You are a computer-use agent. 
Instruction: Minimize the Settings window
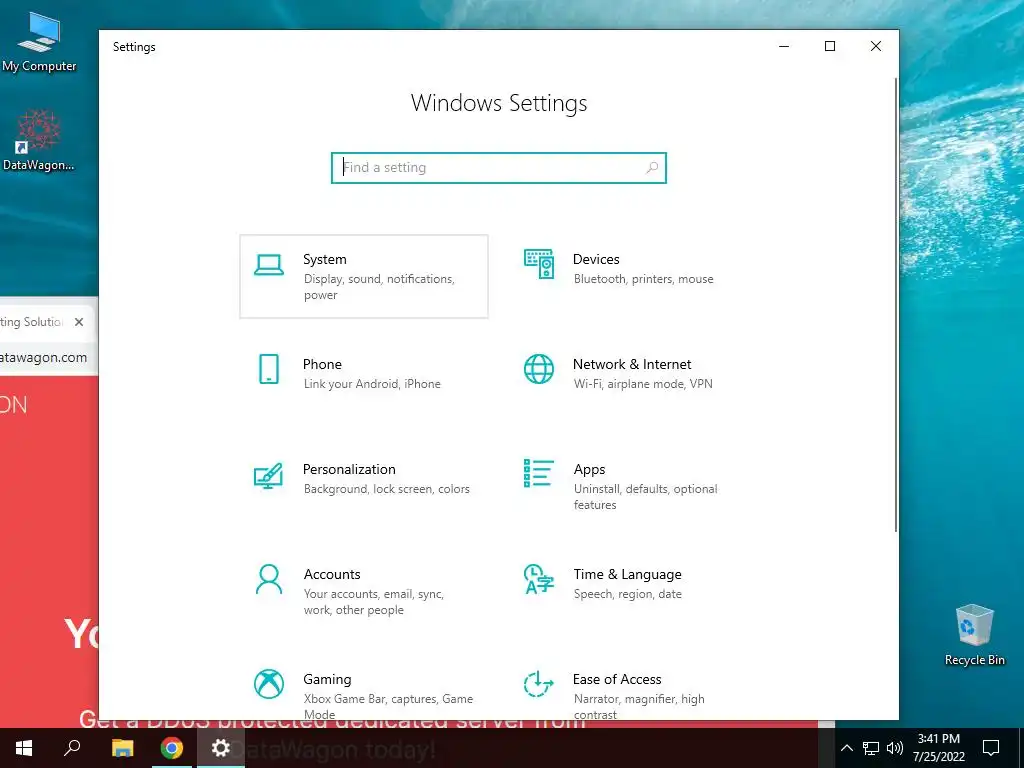coord(784,46)
